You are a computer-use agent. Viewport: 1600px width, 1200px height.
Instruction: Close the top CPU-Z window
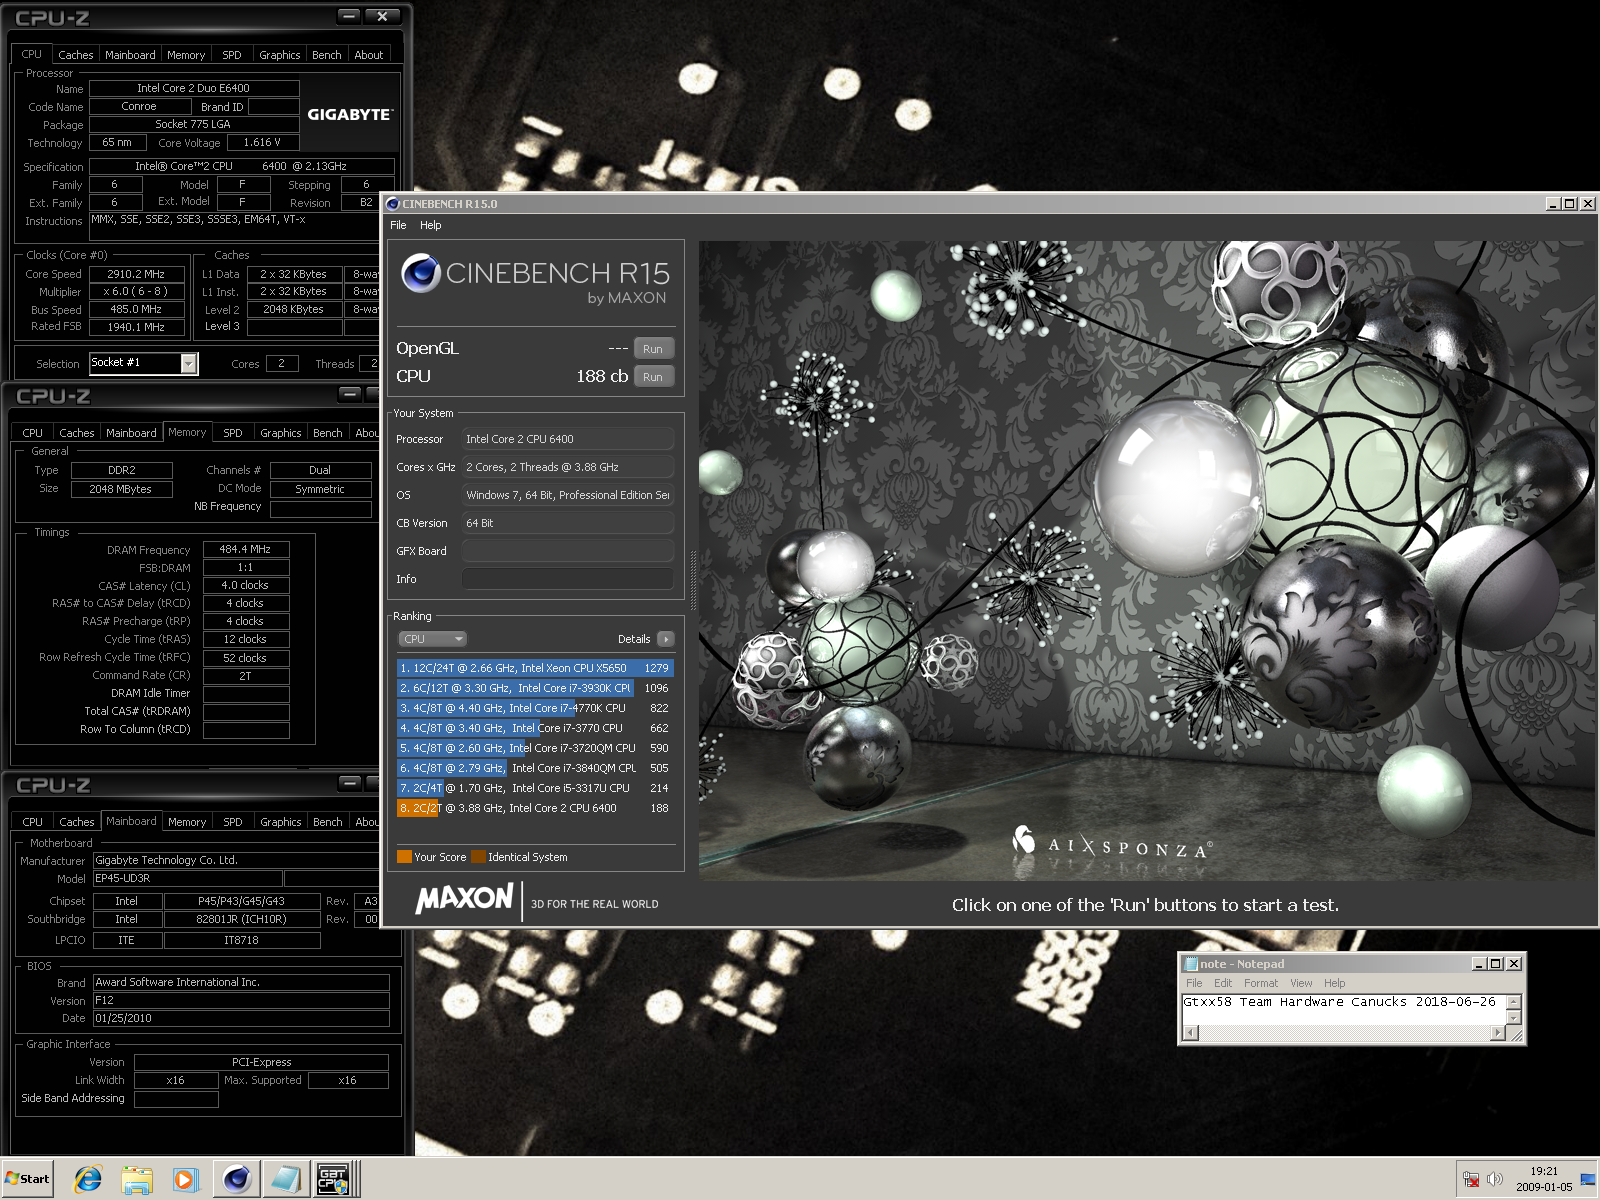click(x=383, y=16)
